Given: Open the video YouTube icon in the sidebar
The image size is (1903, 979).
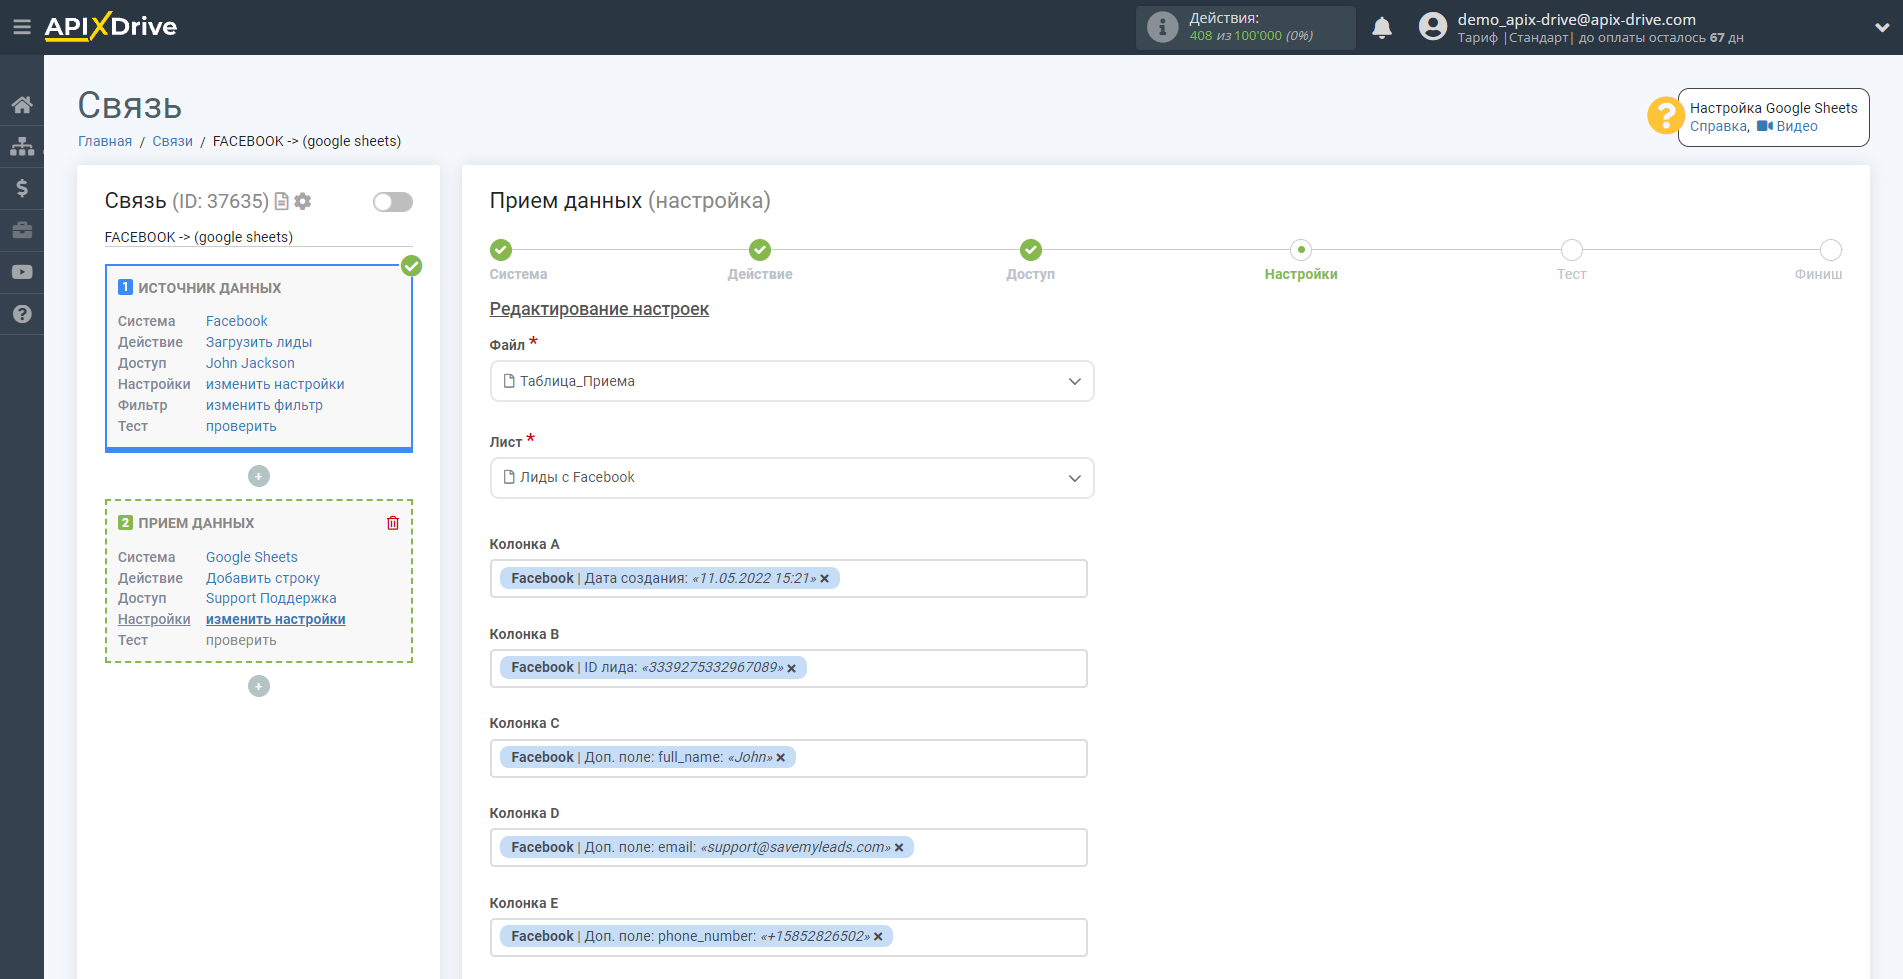Looking at the screenshot, I should coord(22,272).
